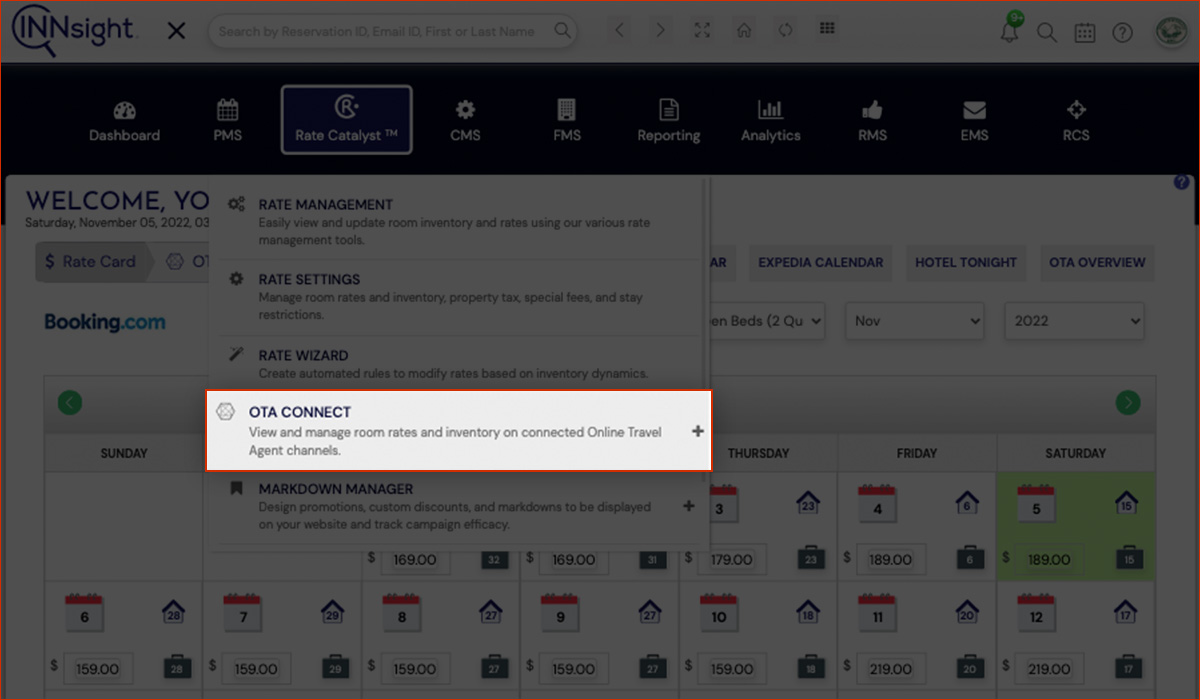Image resolution: width=1200 pixels, height=700 pixels.
Task: Open the FMS module
Action: (567, 121)
